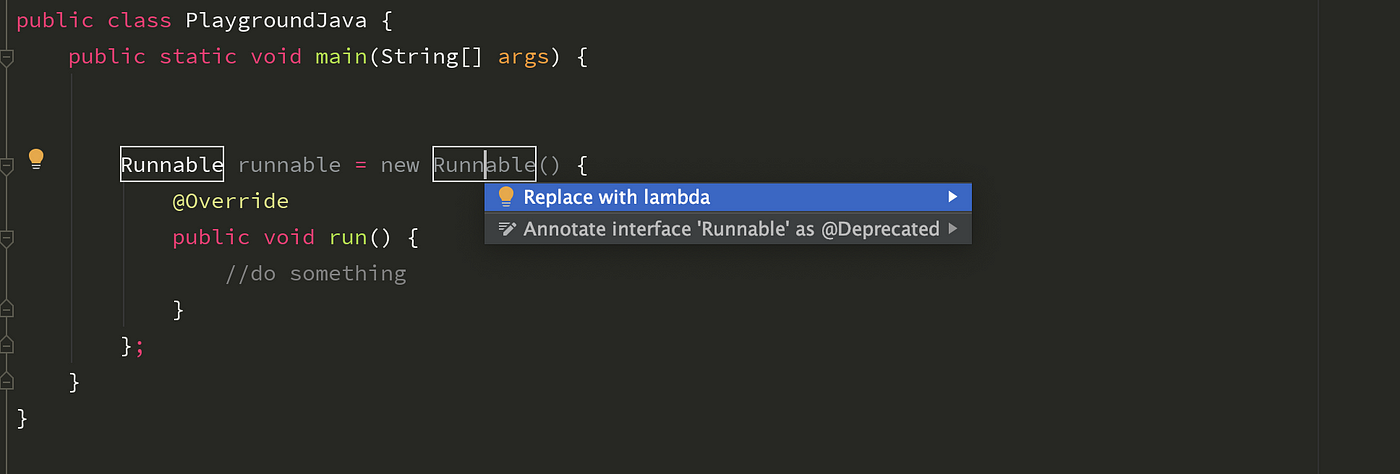Screen dimensions: 1400x474
Task: Click the args parameter in the main signature
Action: click(x=524, y=56)
